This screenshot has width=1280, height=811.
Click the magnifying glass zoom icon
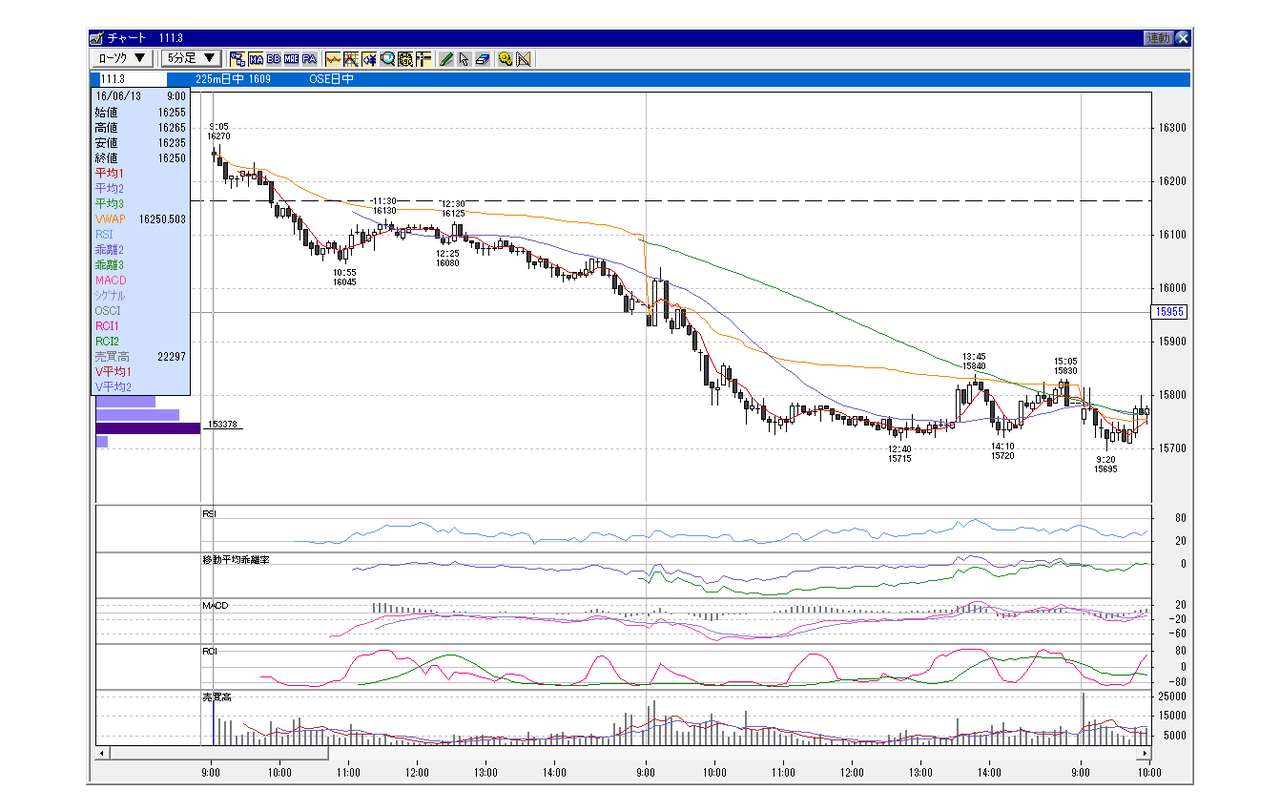point(387,59)
